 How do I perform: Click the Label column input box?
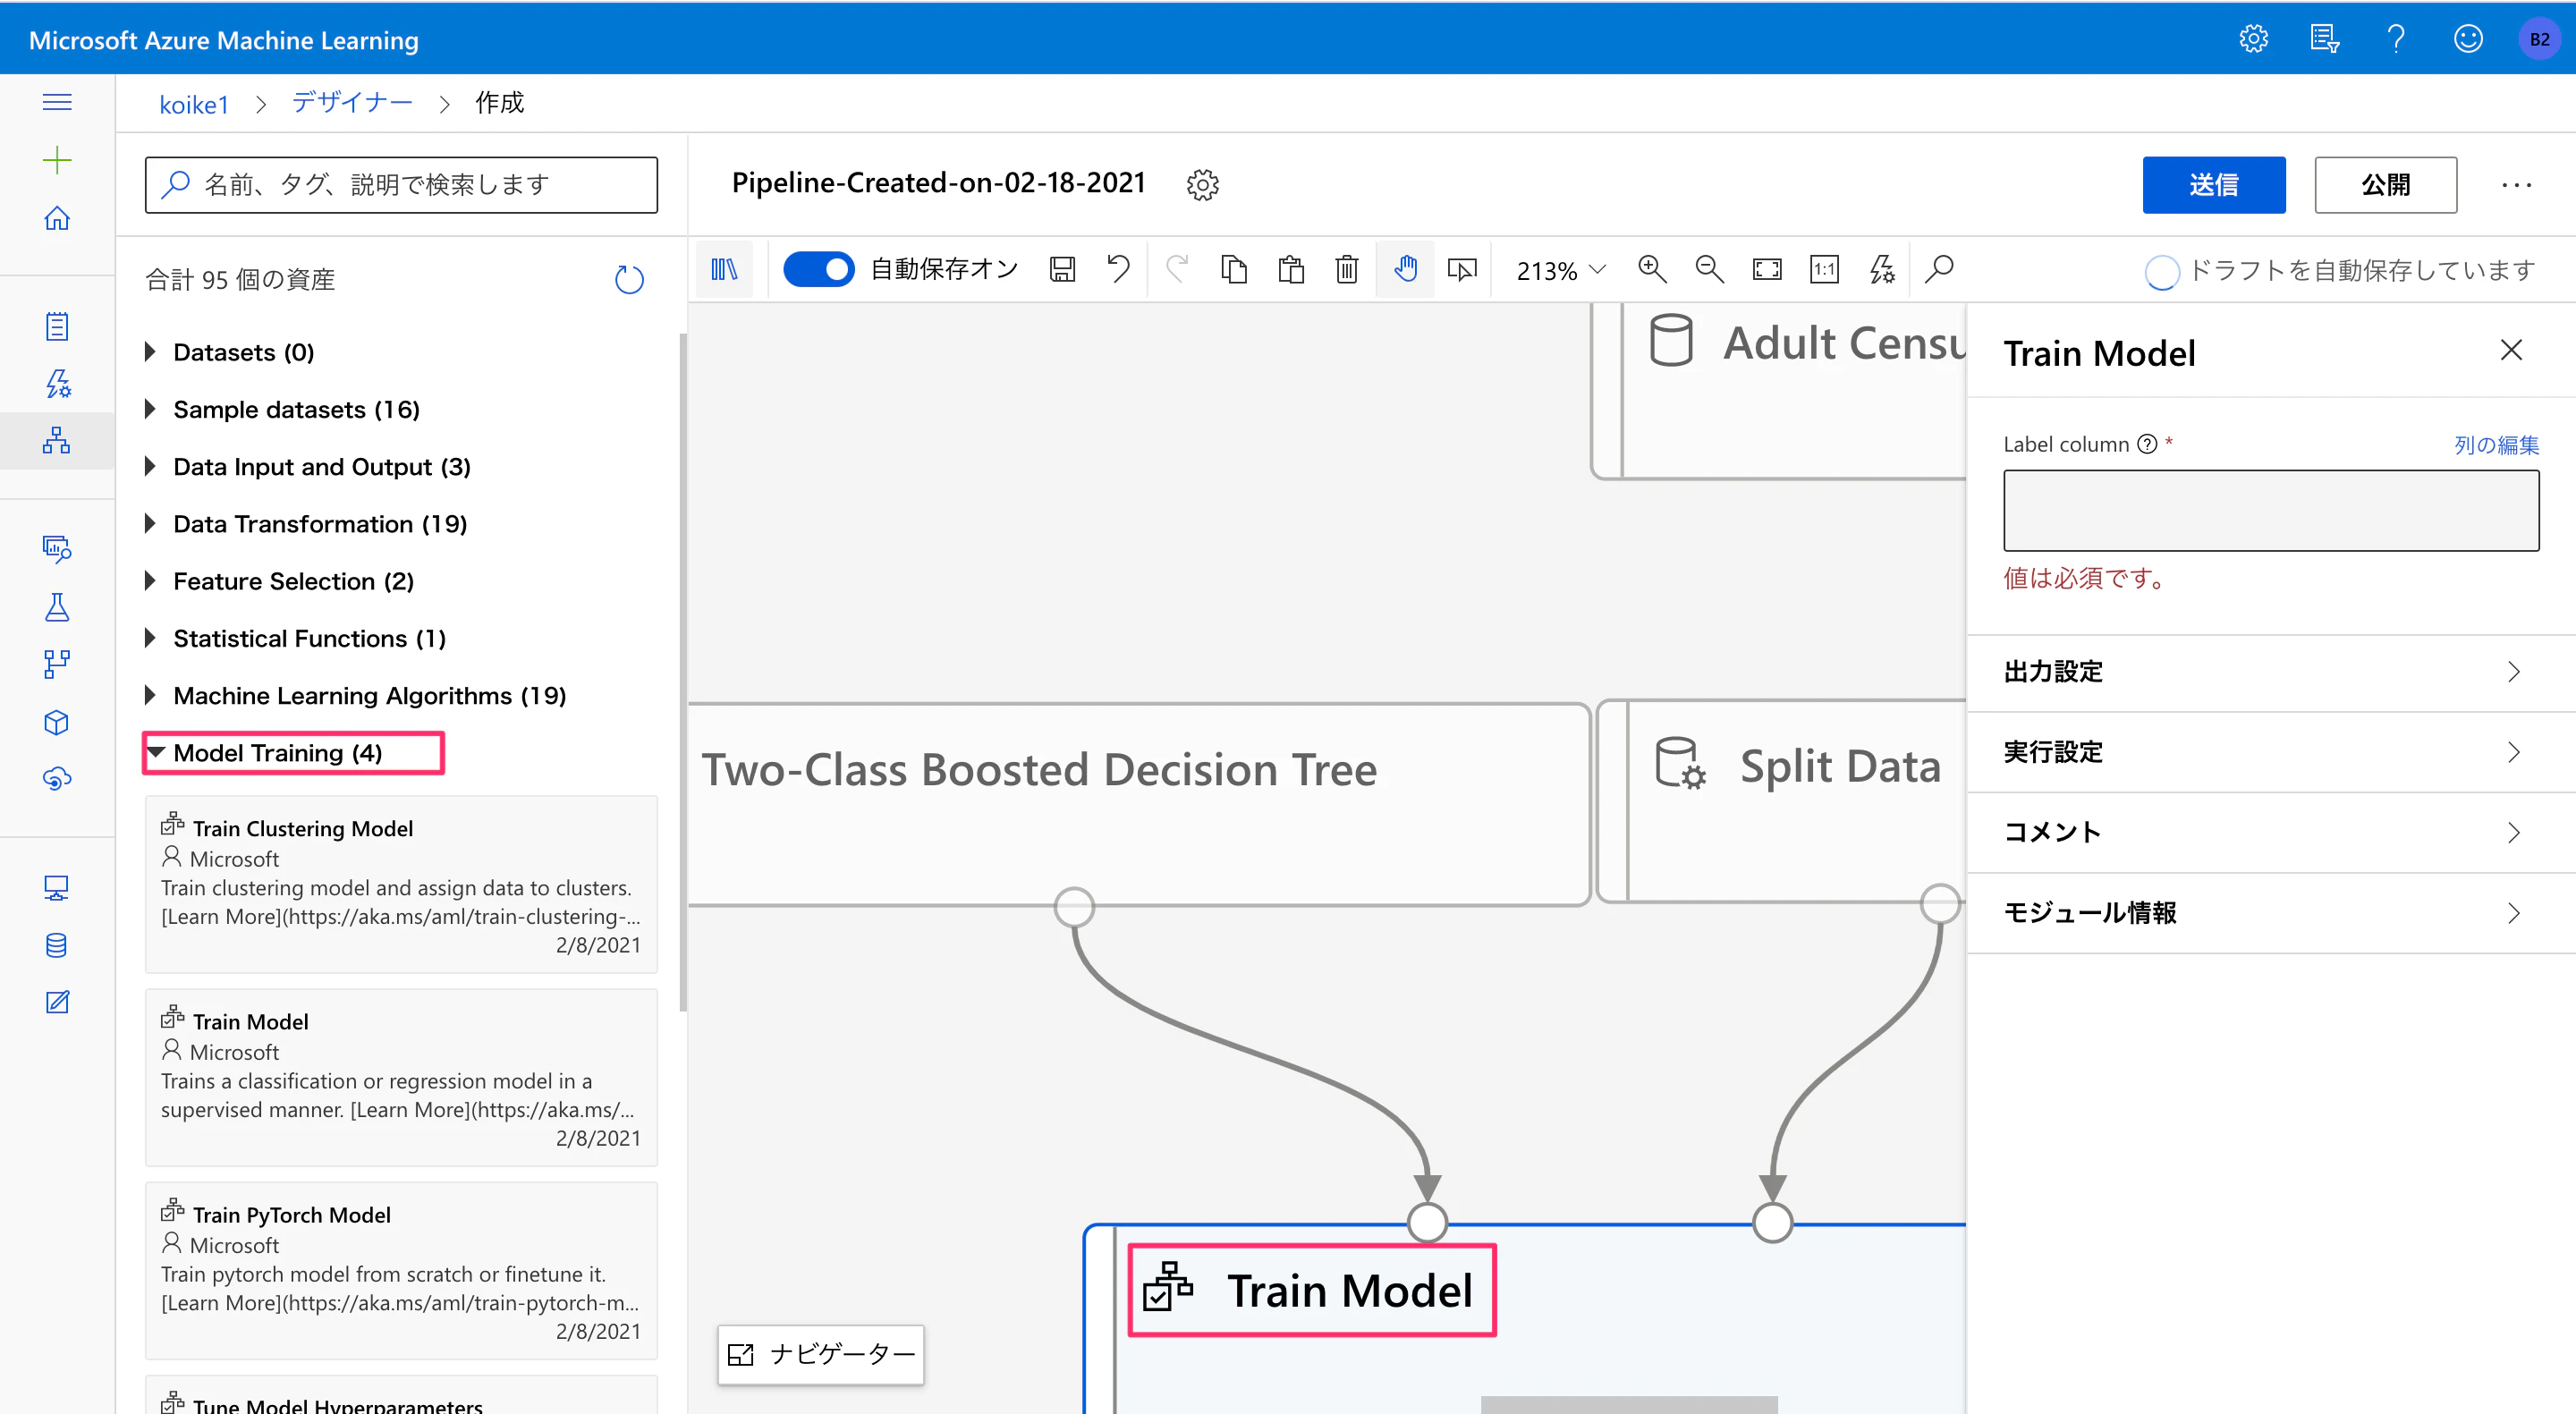click(x=2270, y=510)
